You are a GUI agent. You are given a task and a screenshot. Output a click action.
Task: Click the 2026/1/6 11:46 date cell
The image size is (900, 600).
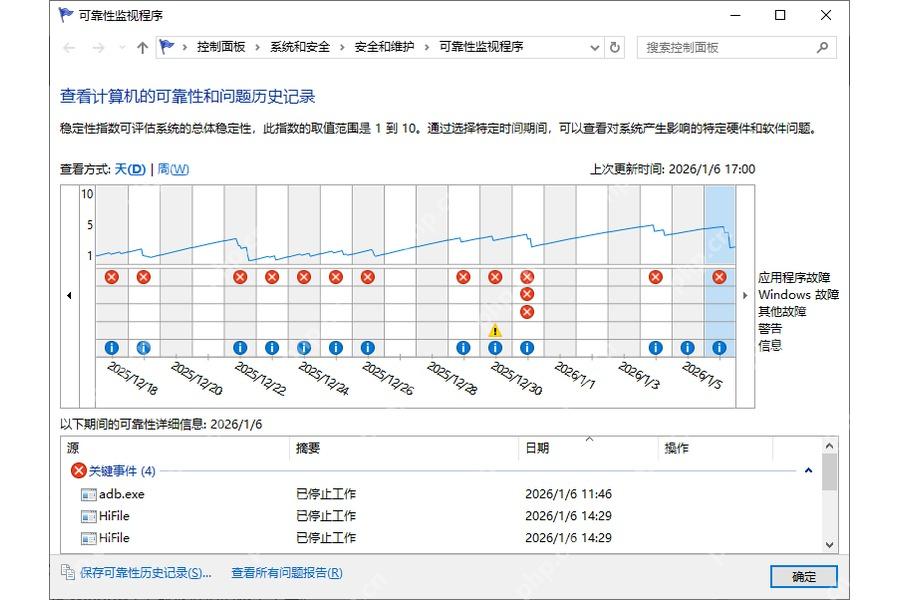[x=568, y=494]
